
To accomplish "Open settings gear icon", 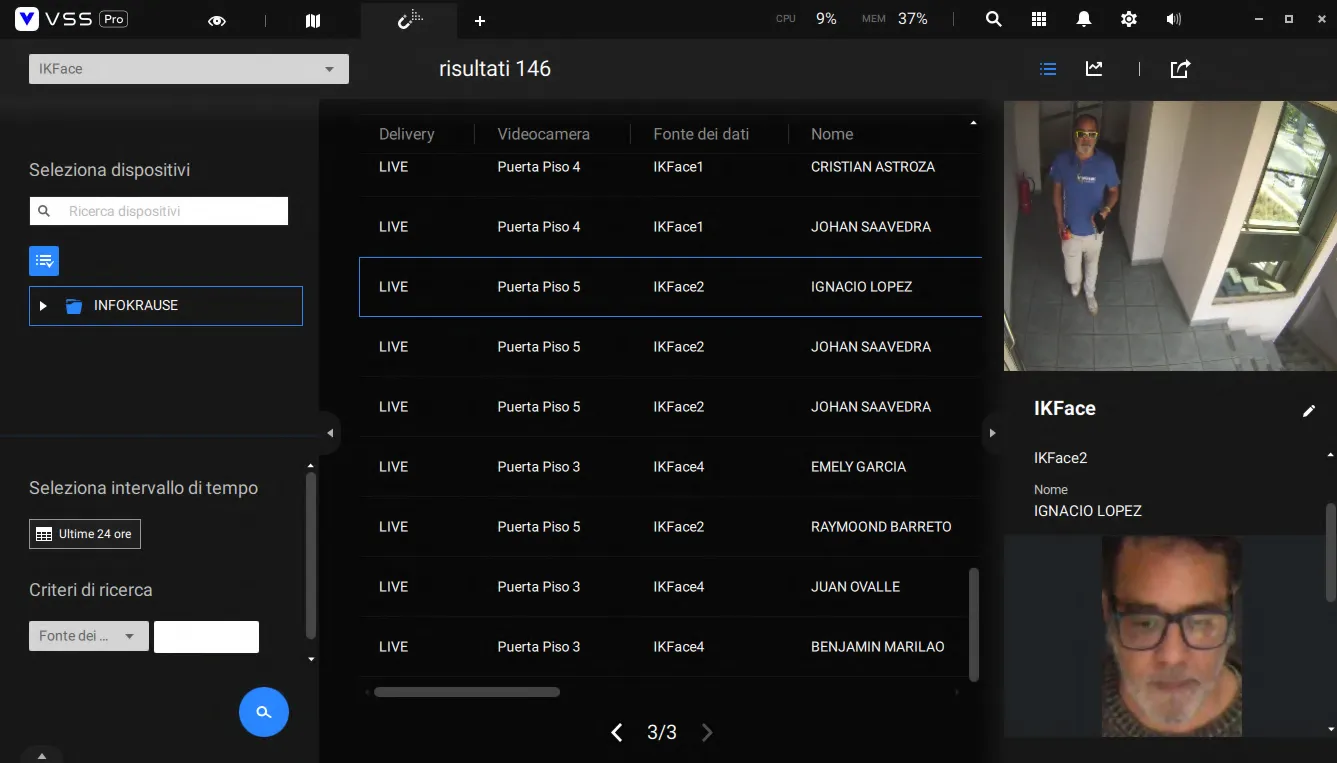I will coord(1129,19).
